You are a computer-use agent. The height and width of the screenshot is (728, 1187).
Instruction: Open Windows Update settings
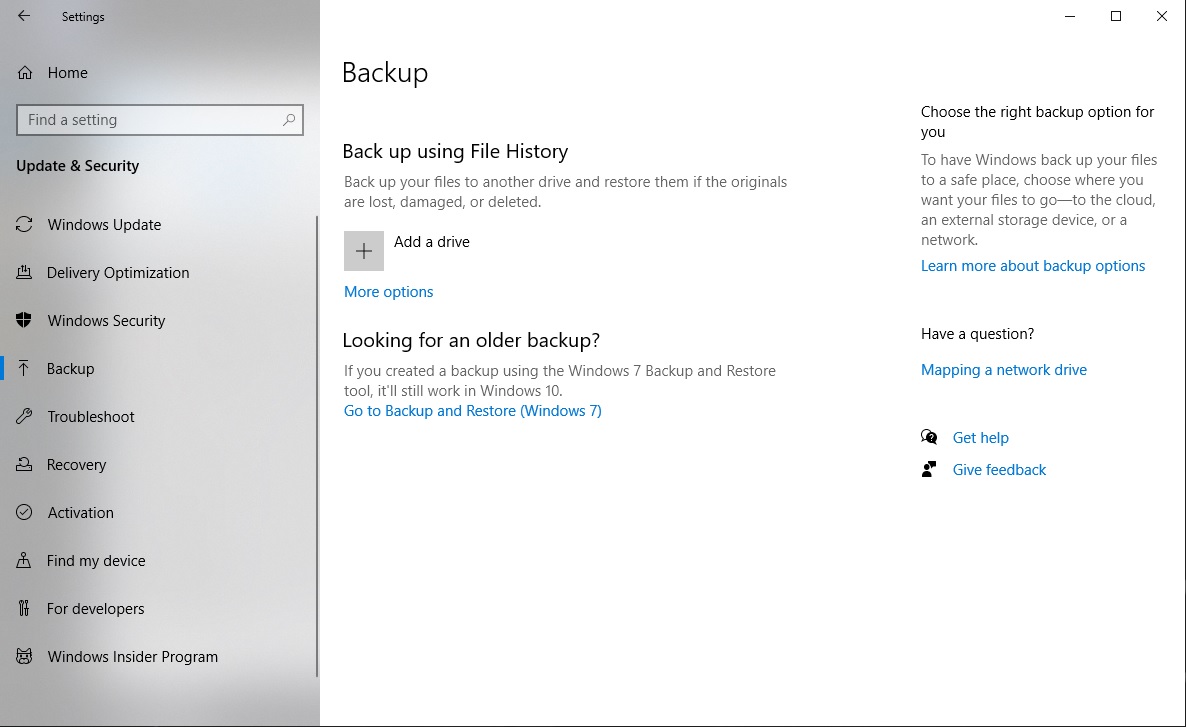pos(104,225)
